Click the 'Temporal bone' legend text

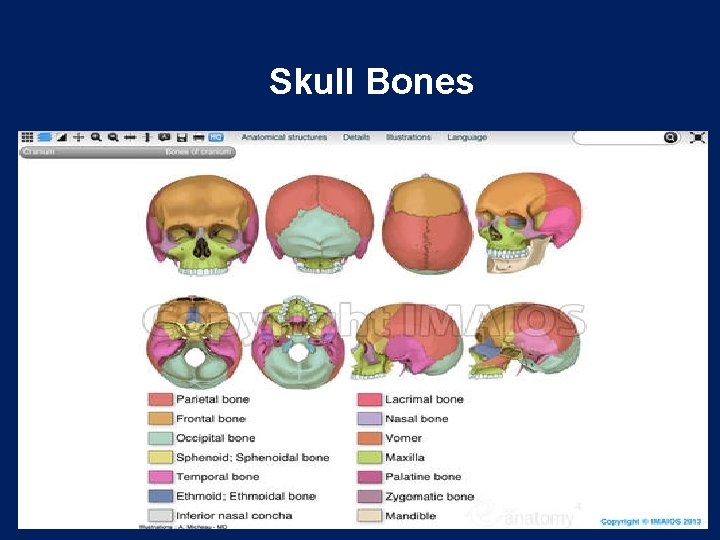click(x=218, y=477)
